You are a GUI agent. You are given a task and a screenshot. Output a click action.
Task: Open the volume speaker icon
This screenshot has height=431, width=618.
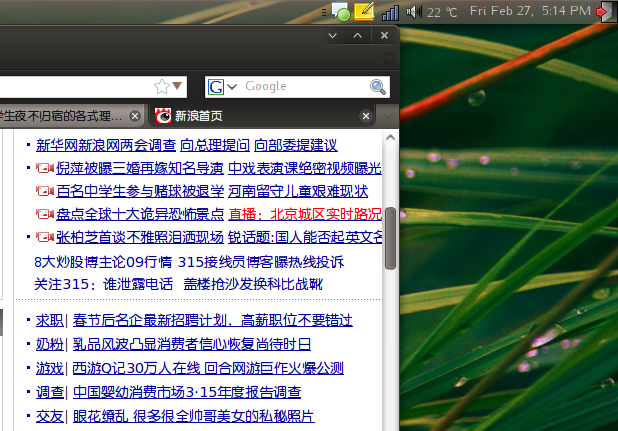(414, 11)
